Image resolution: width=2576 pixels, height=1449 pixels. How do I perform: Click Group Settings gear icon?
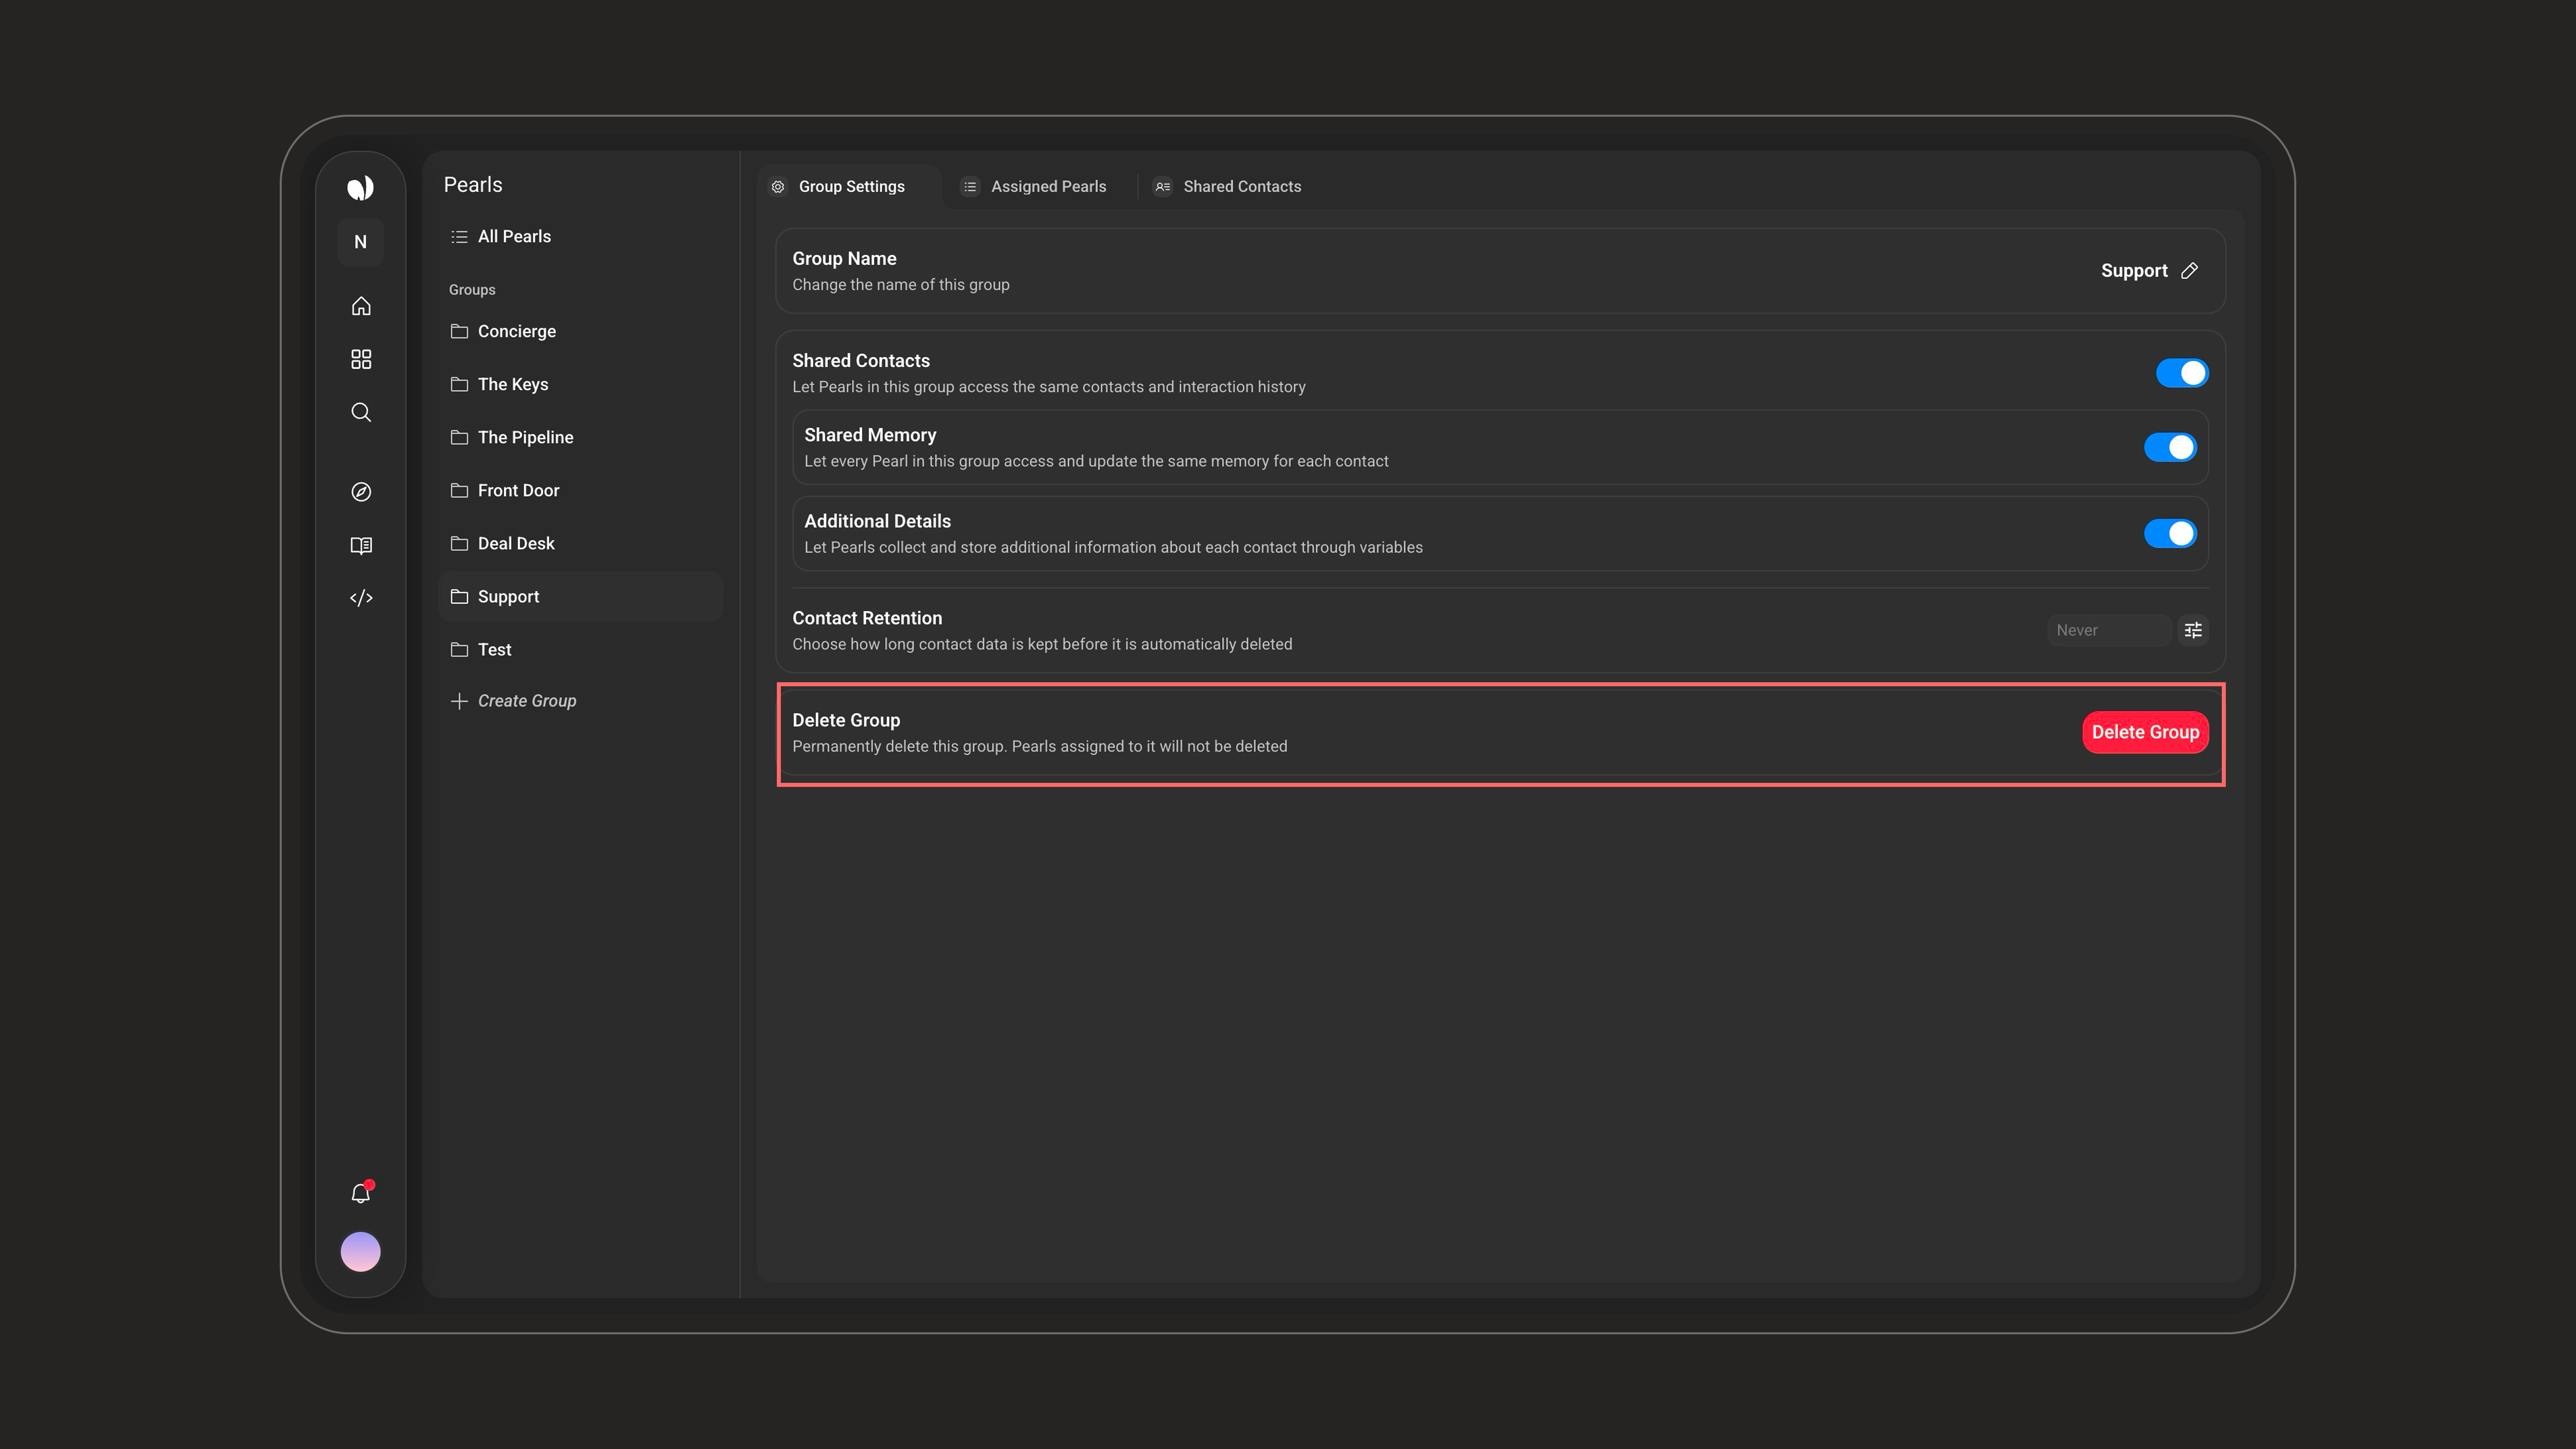click(778, 187)
